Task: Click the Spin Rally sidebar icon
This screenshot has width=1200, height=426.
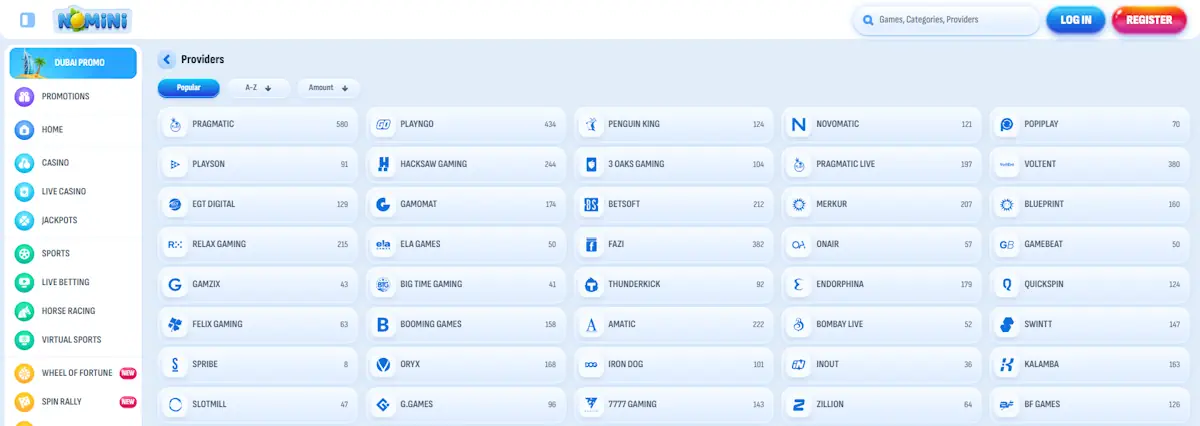Action: [24, 402]
